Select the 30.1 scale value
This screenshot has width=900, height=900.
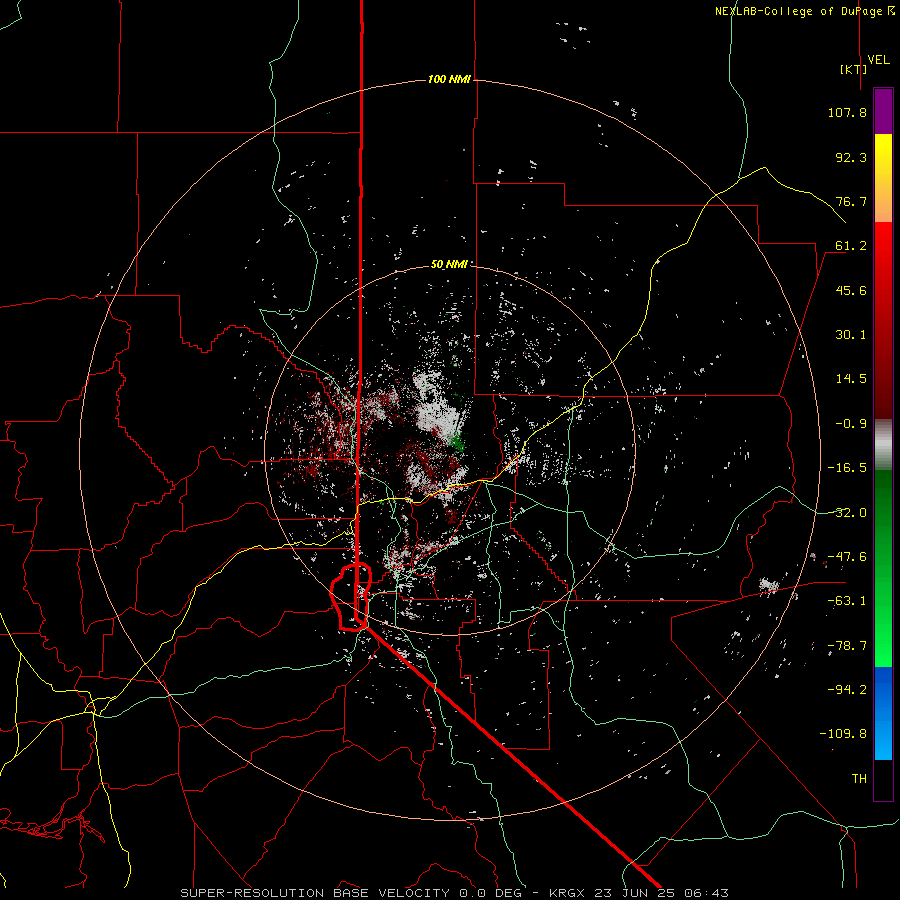[x=851, y=335]
